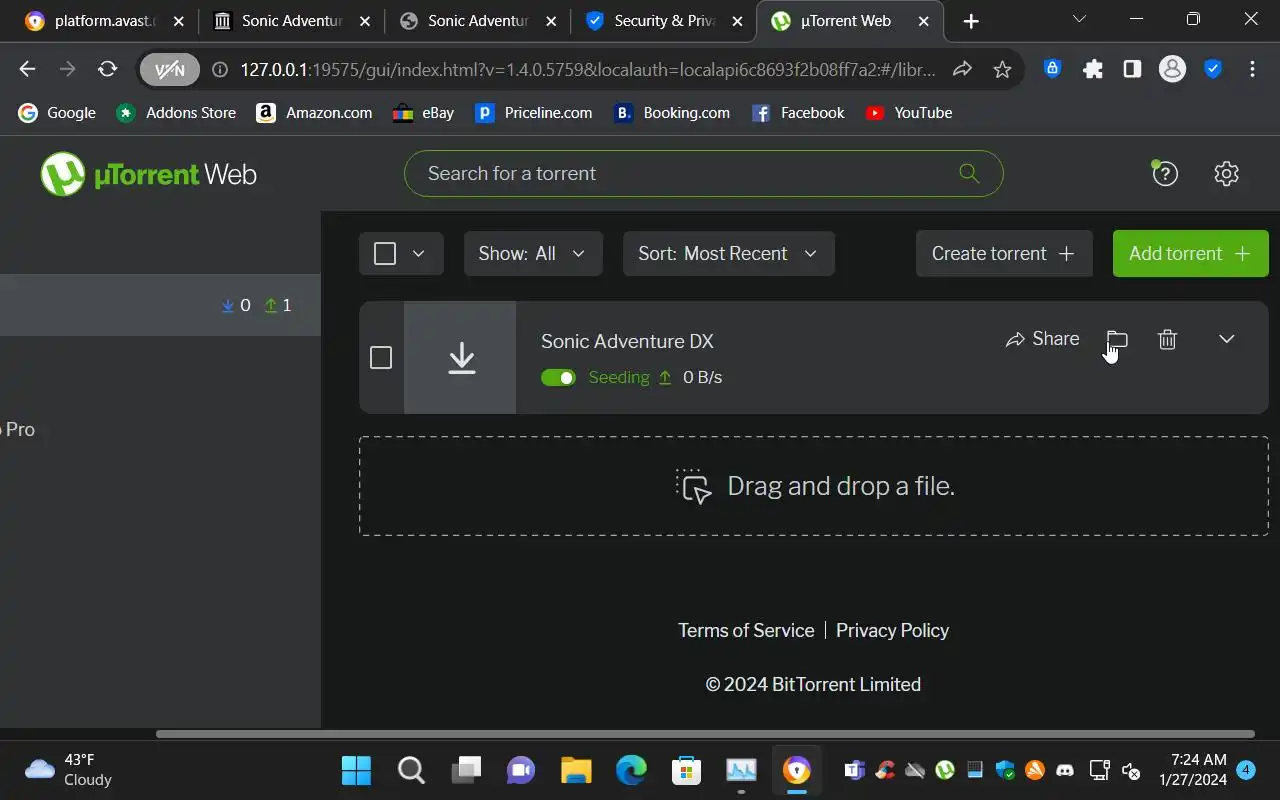This screenshot has width=1280, height=800.
Task: Open the weather widget showing 43°F
Action: (x=68, y=770)
